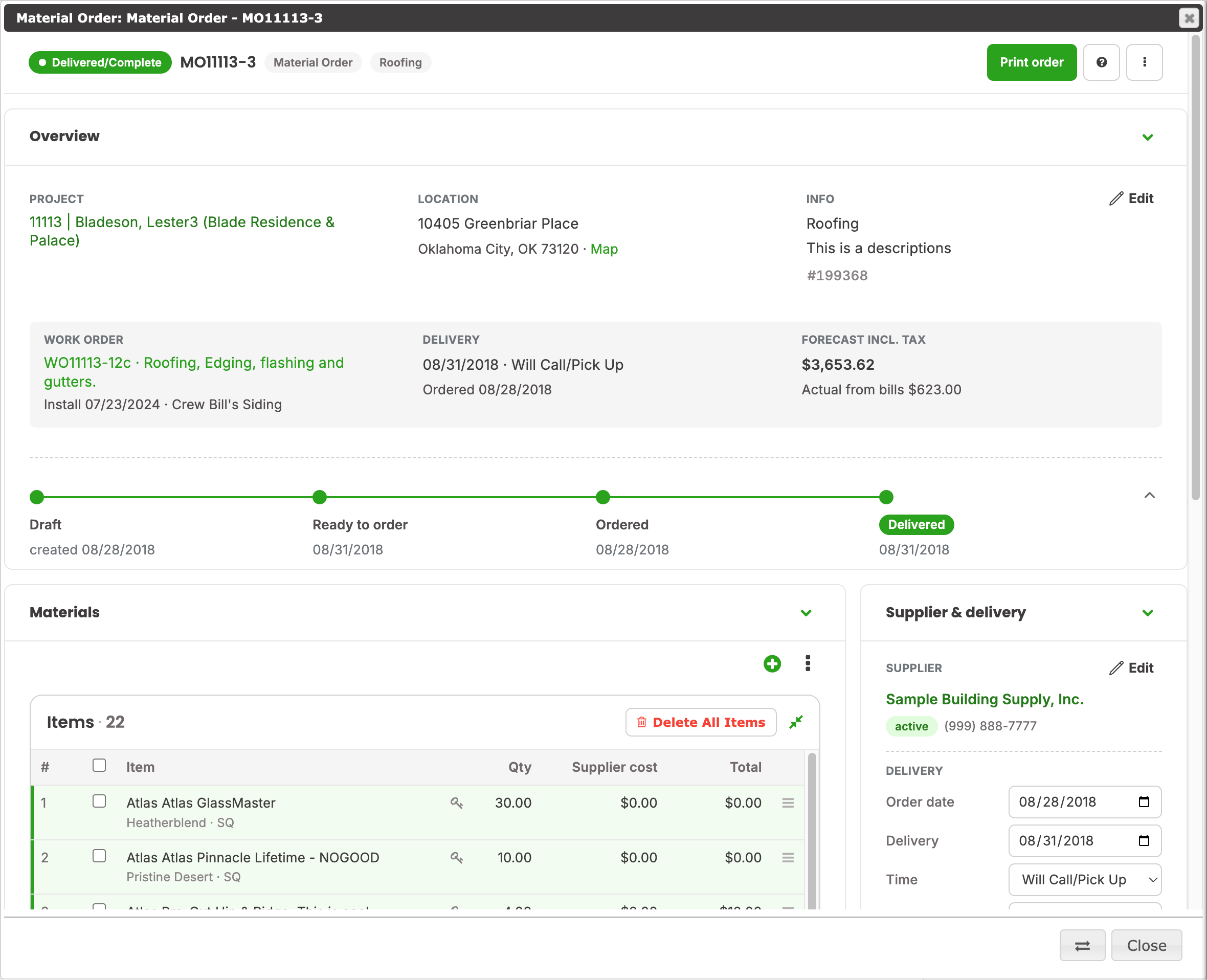Click the MO11113-3 order number heading
The image size is (1207, 980).
[x=218, y=62]
